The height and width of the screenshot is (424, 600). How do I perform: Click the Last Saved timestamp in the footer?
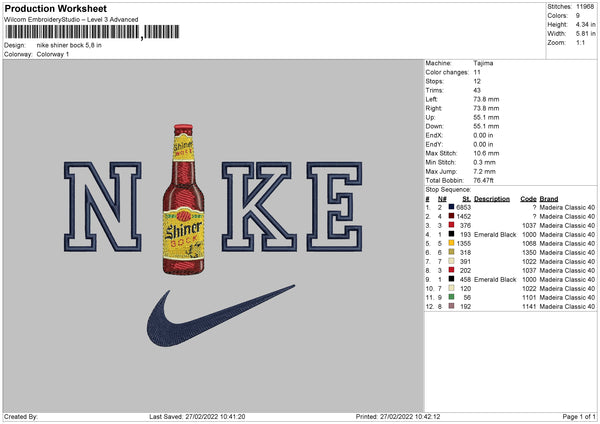click(x=197, y=416)
